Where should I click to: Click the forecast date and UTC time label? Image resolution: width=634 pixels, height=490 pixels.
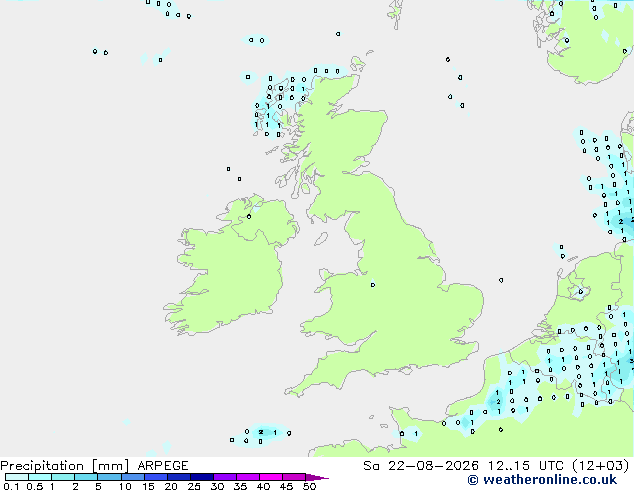[496, 466]
